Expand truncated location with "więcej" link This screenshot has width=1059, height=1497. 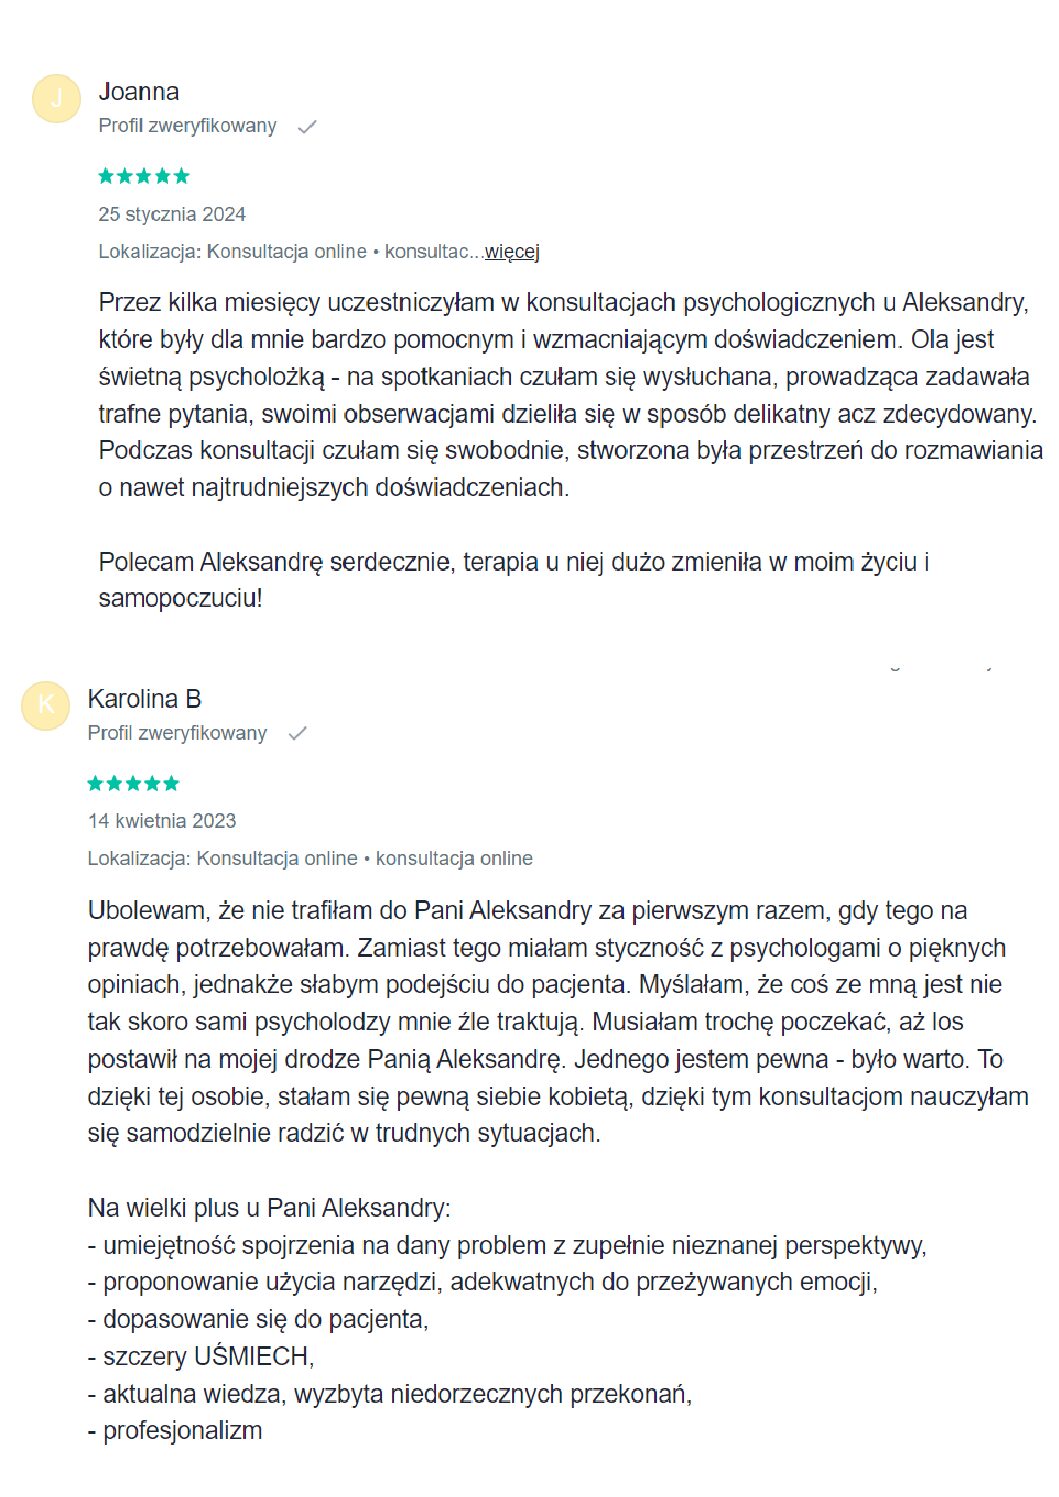coord(512,252)
